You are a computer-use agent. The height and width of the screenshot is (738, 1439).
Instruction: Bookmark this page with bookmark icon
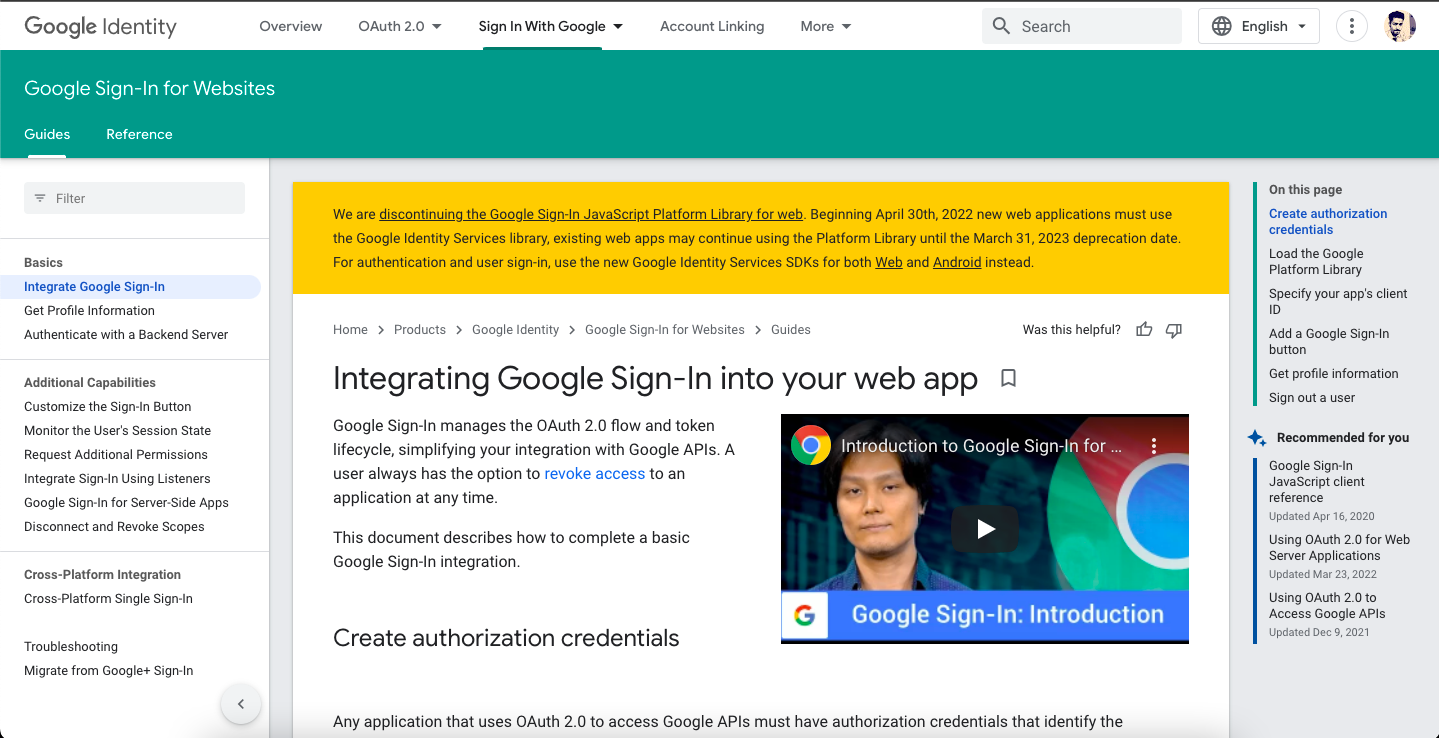click(x=1008, y=378)
